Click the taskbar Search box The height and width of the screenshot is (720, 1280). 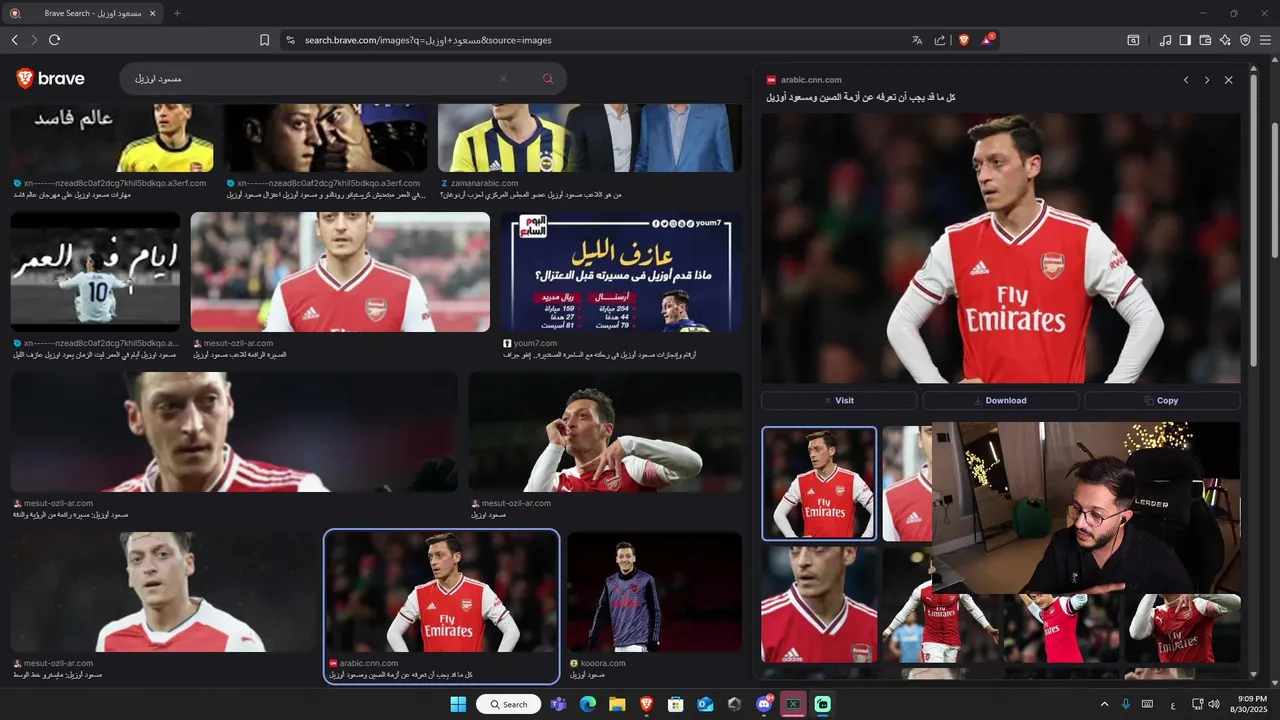pos(509,704)
